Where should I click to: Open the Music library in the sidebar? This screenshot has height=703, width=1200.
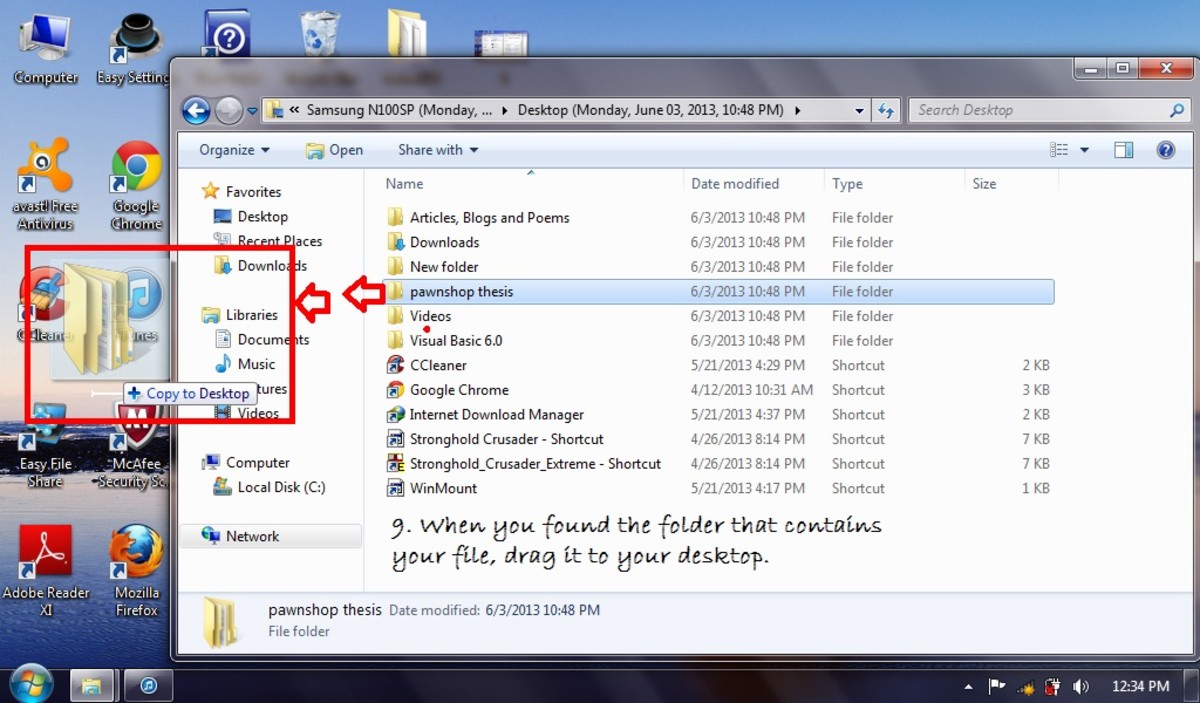click(x=255, y=364)
